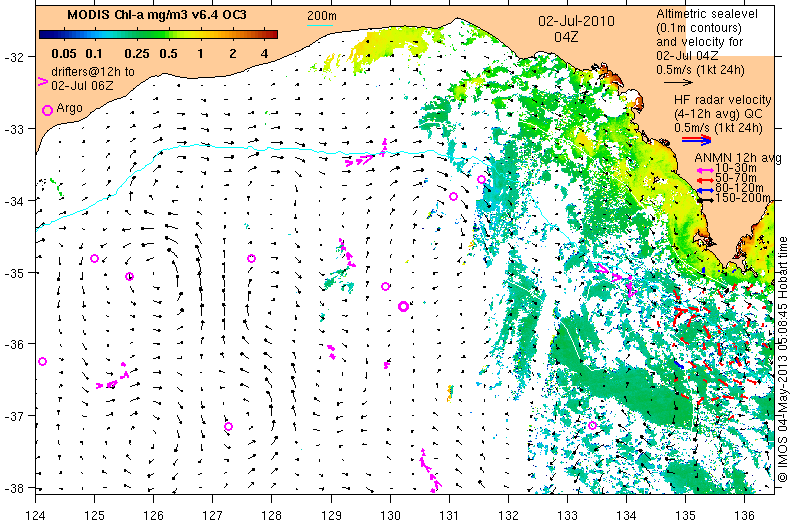Click the blue 80-120m ANMN arrow
The height and width of the screenshot is (520, 800).
pyautogui.click(x=706, y=190)
